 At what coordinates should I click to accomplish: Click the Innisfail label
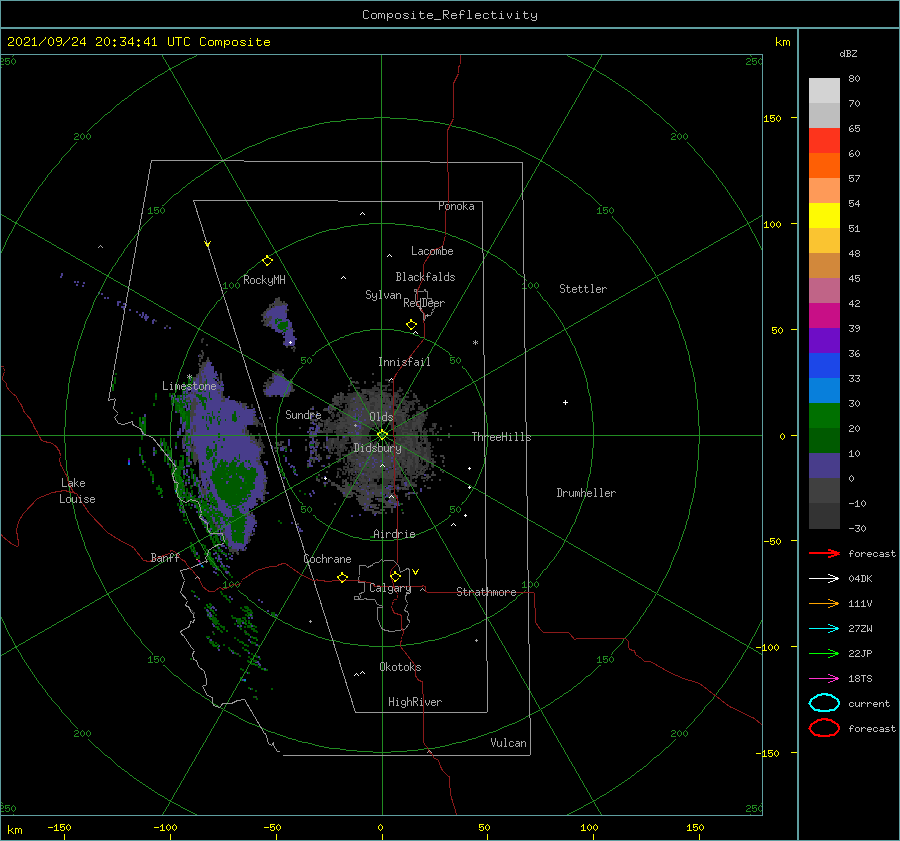(404, 362)
